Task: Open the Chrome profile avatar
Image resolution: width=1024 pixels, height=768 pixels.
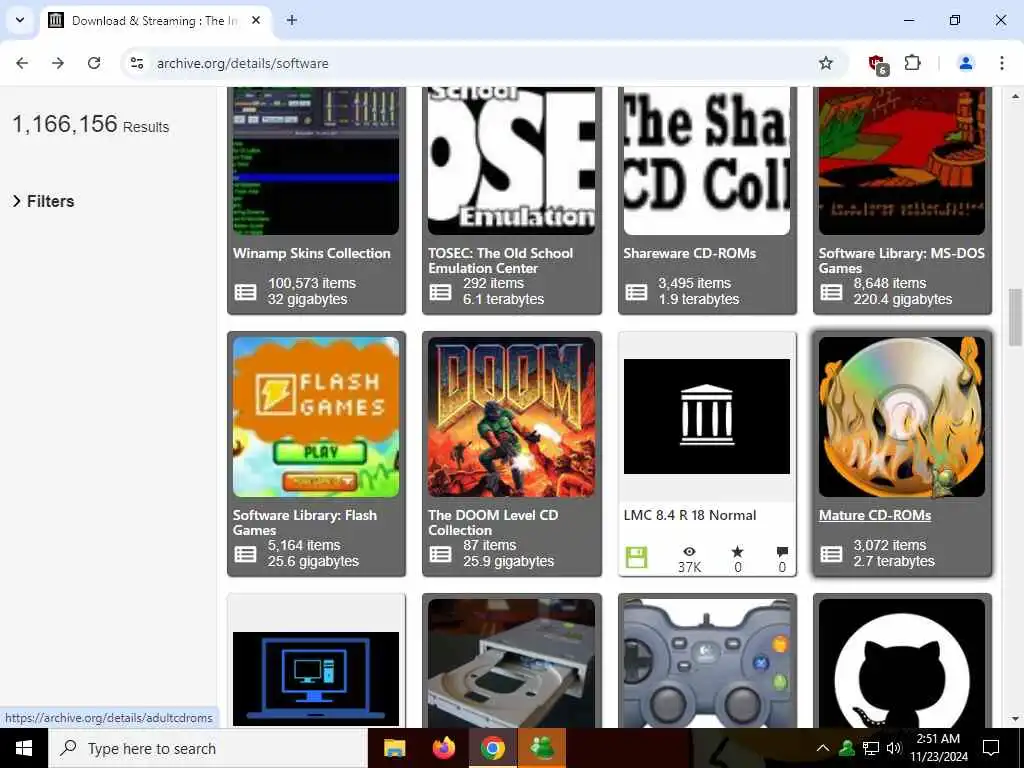Action: (965, 63)
